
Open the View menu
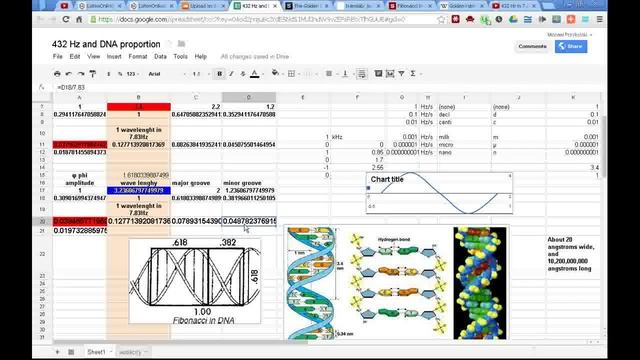click(93, 56)
